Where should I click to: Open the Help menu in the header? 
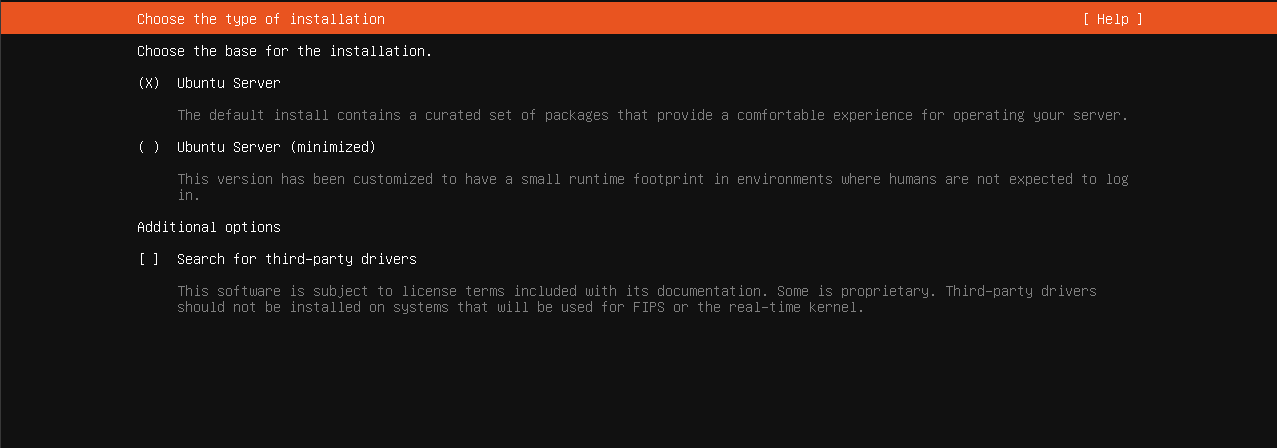[1112, 19]
